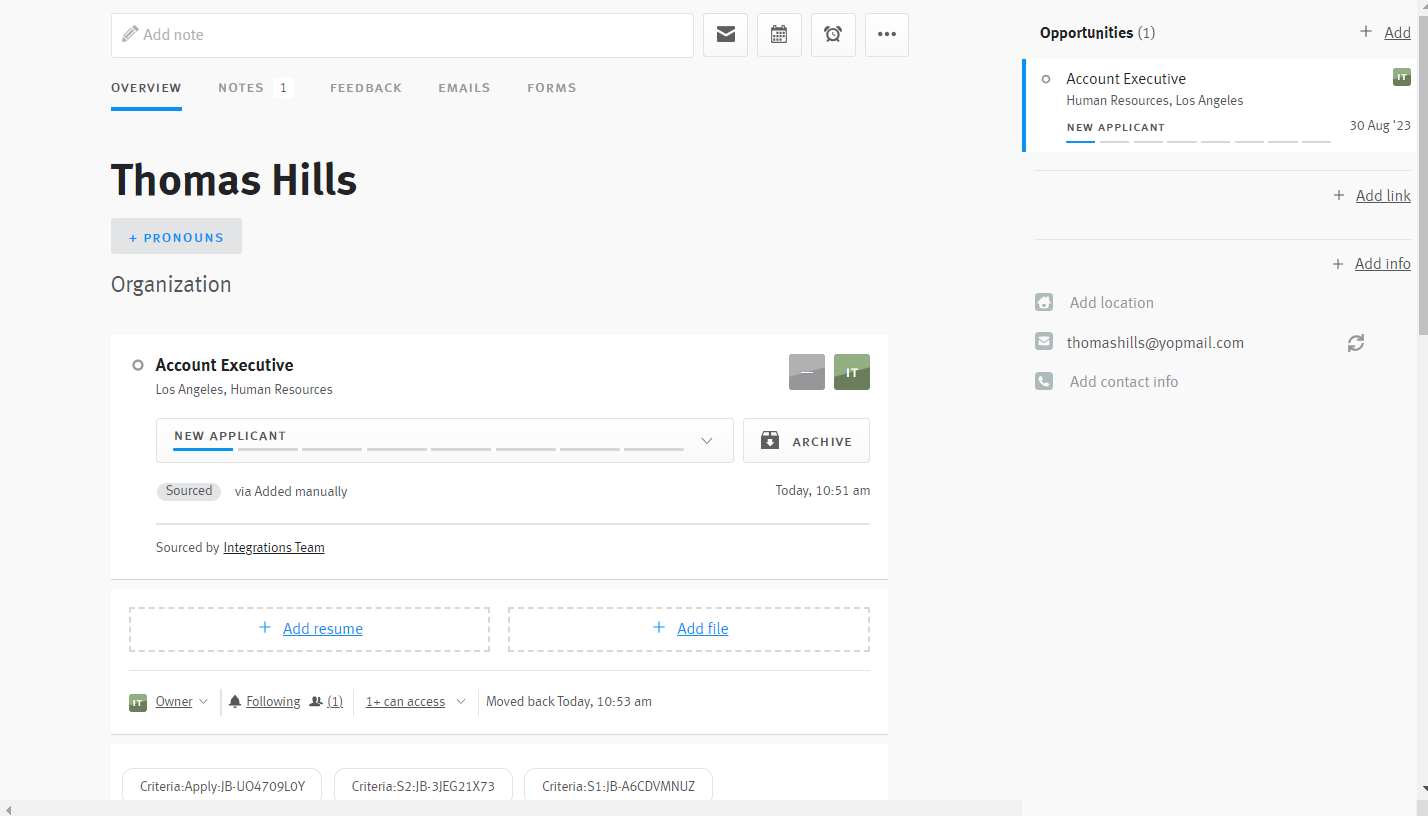
Task: Click the Criteria:S2:JB-3JEG21X73 tag
Action: [x=423, y=786]
